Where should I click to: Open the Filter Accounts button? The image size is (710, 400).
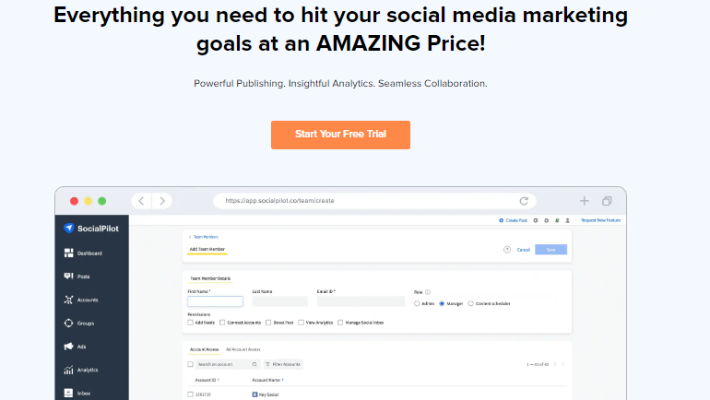[283, 364]
